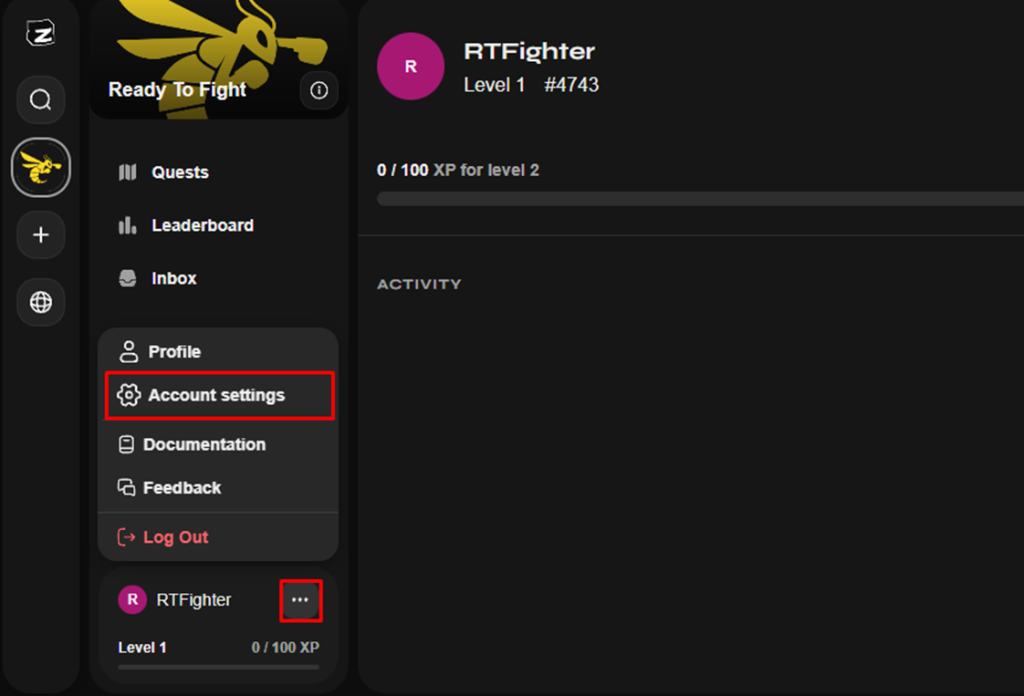
Task: Click the small RTFighter avatar at bottom
Action: (133, 599)
